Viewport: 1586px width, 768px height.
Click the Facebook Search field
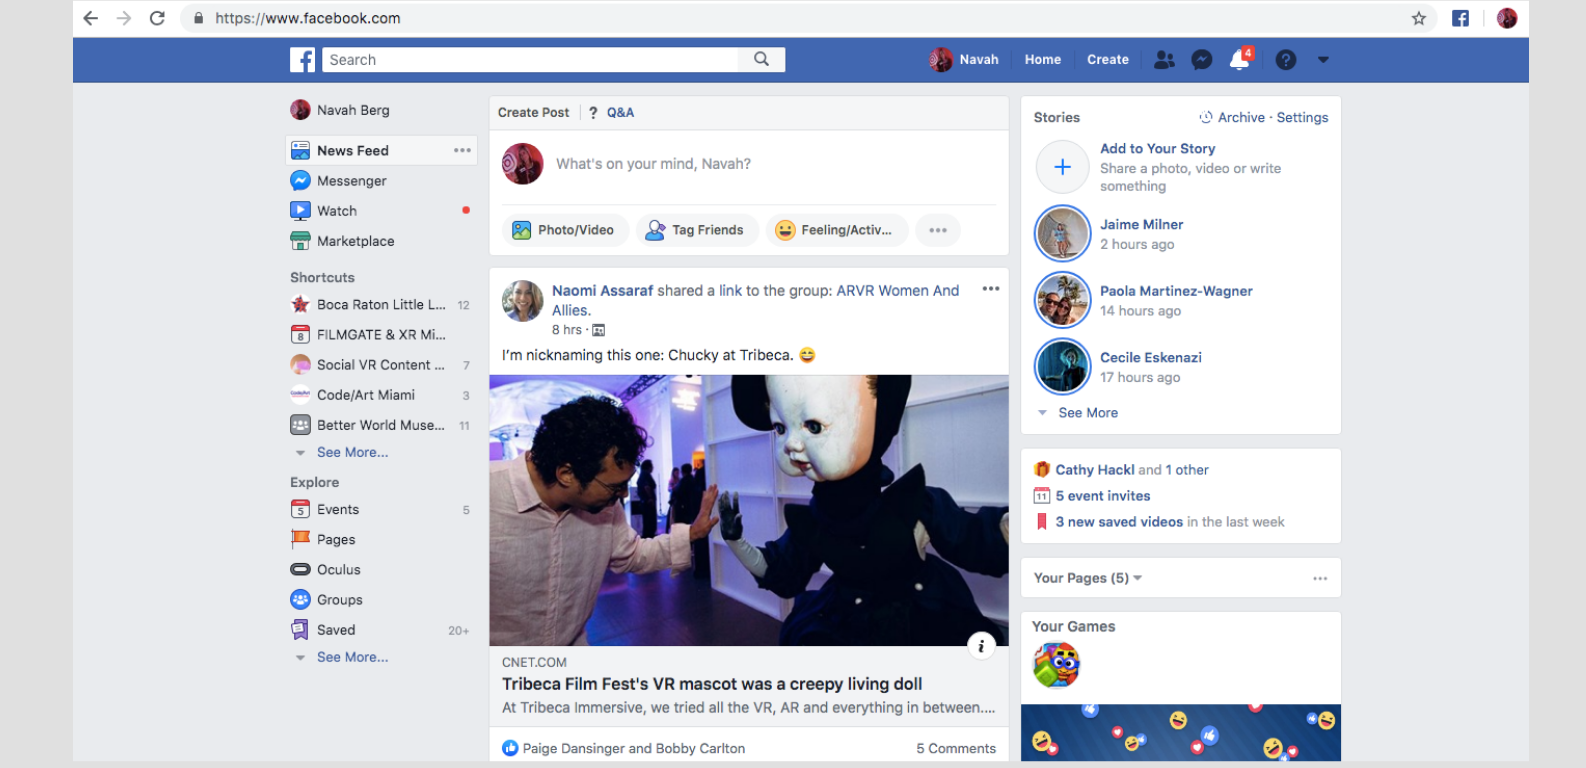click(x=531, y=60)
